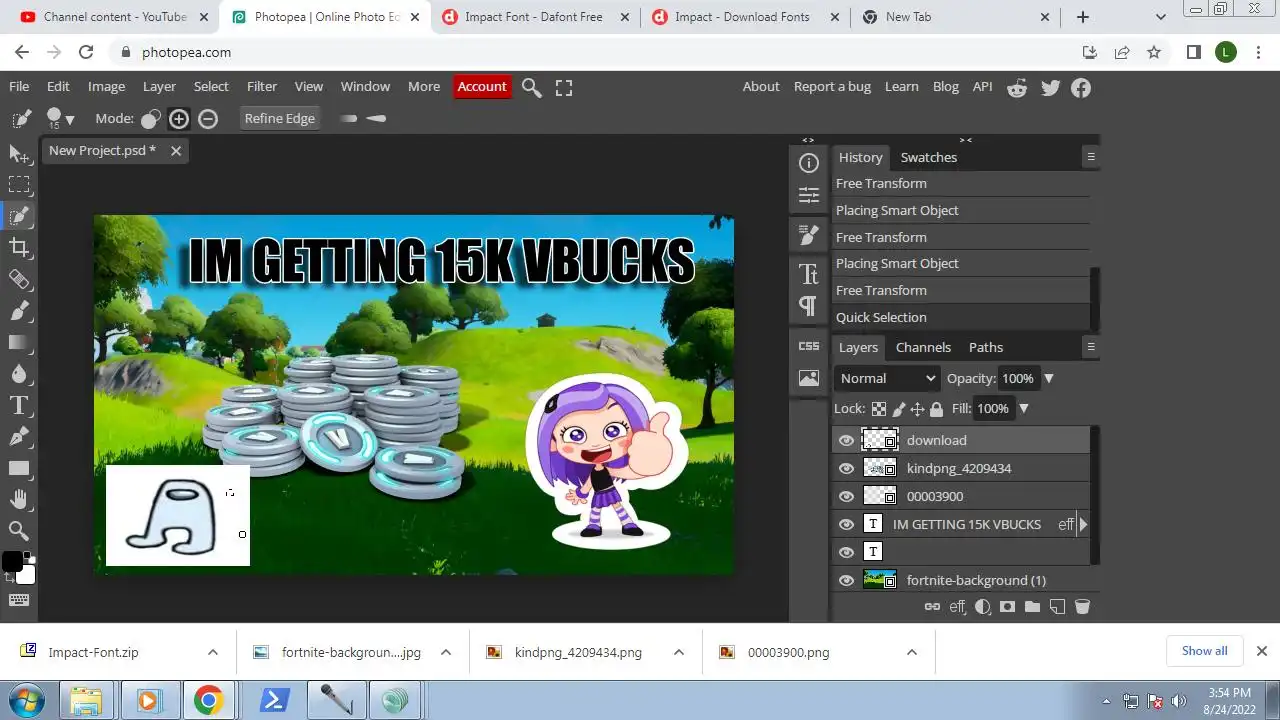Toggle lock image pixels brush icon

[898, 408]
